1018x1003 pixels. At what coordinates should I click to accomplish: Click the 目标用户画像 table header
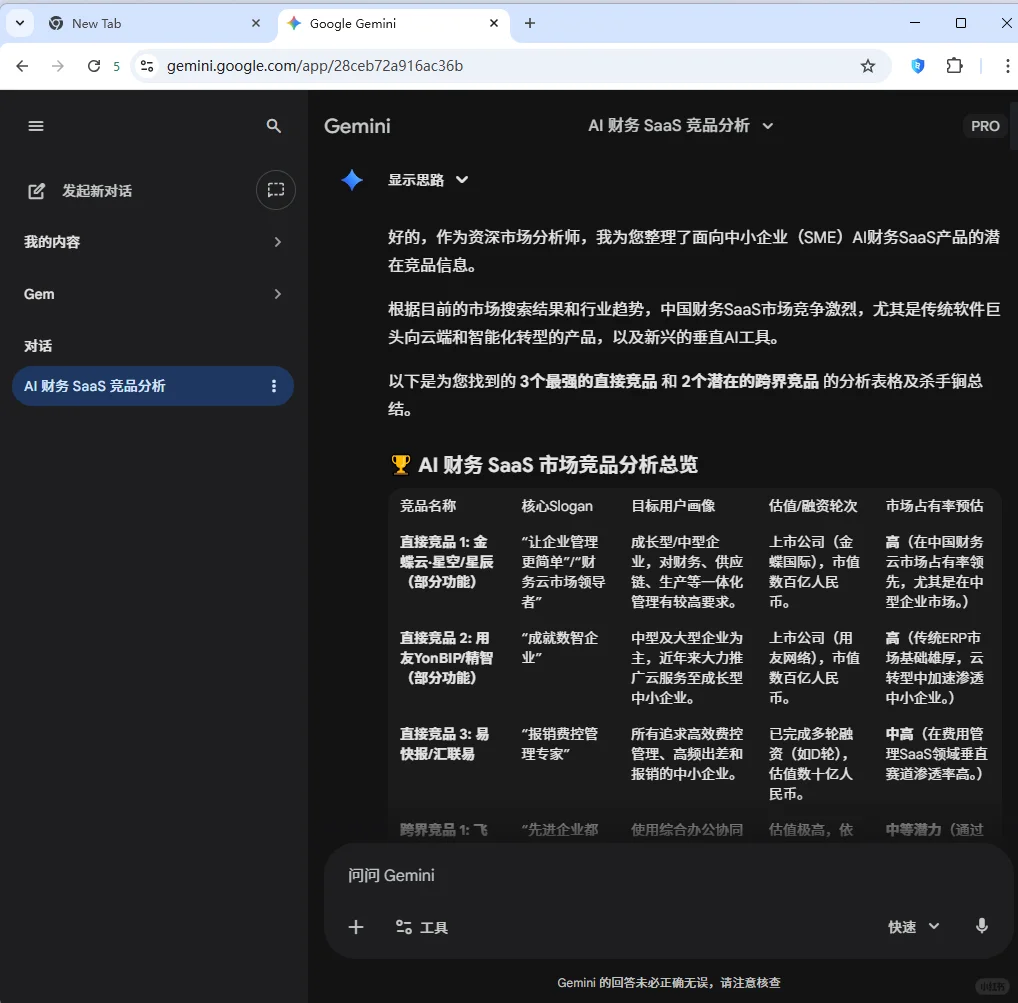tap(673, 506)
